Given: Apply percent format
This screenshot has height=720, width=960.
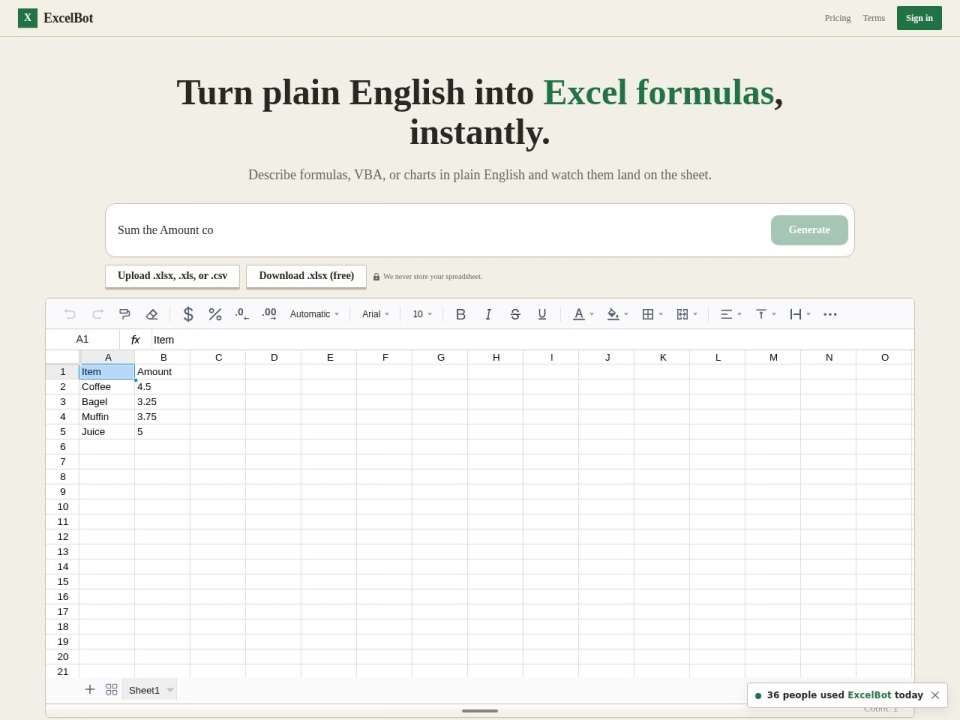Looking at the screenshot, I should click(215, 314).
